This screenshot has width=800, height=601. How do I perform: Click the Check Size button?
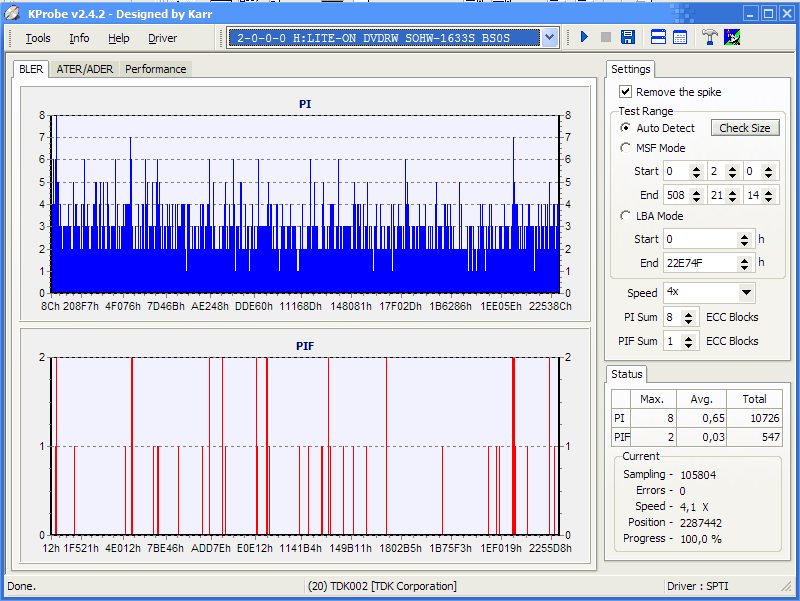745,128
